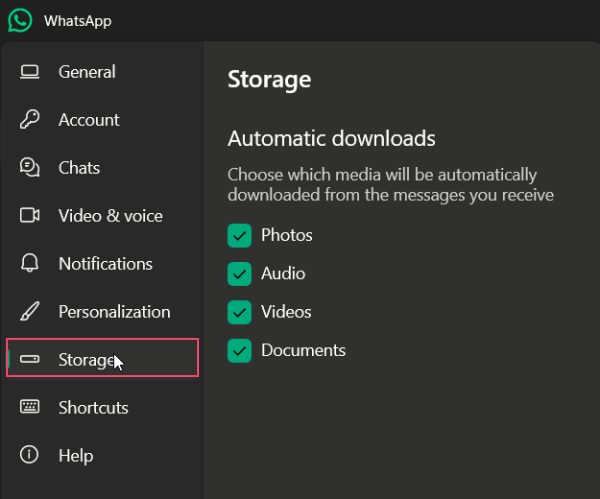Click the General laptop icon

point(29,72)
